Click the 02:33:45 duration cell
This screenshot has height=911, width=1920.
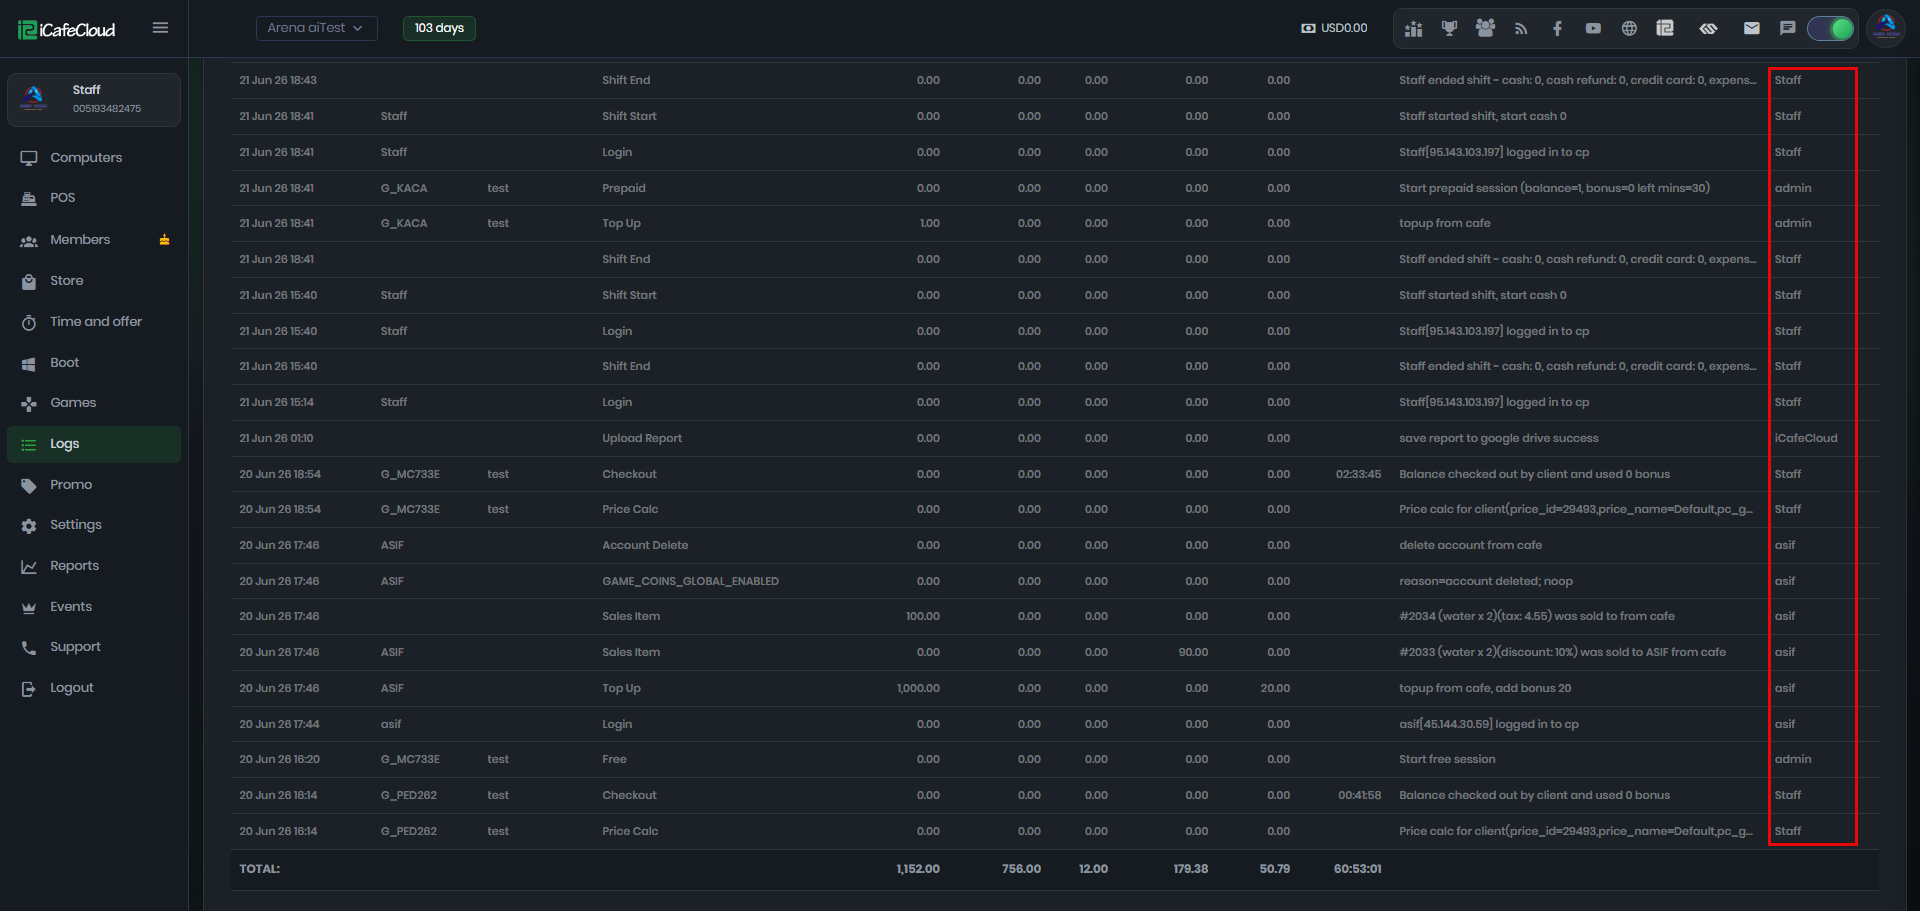[x=1358, y=474]
